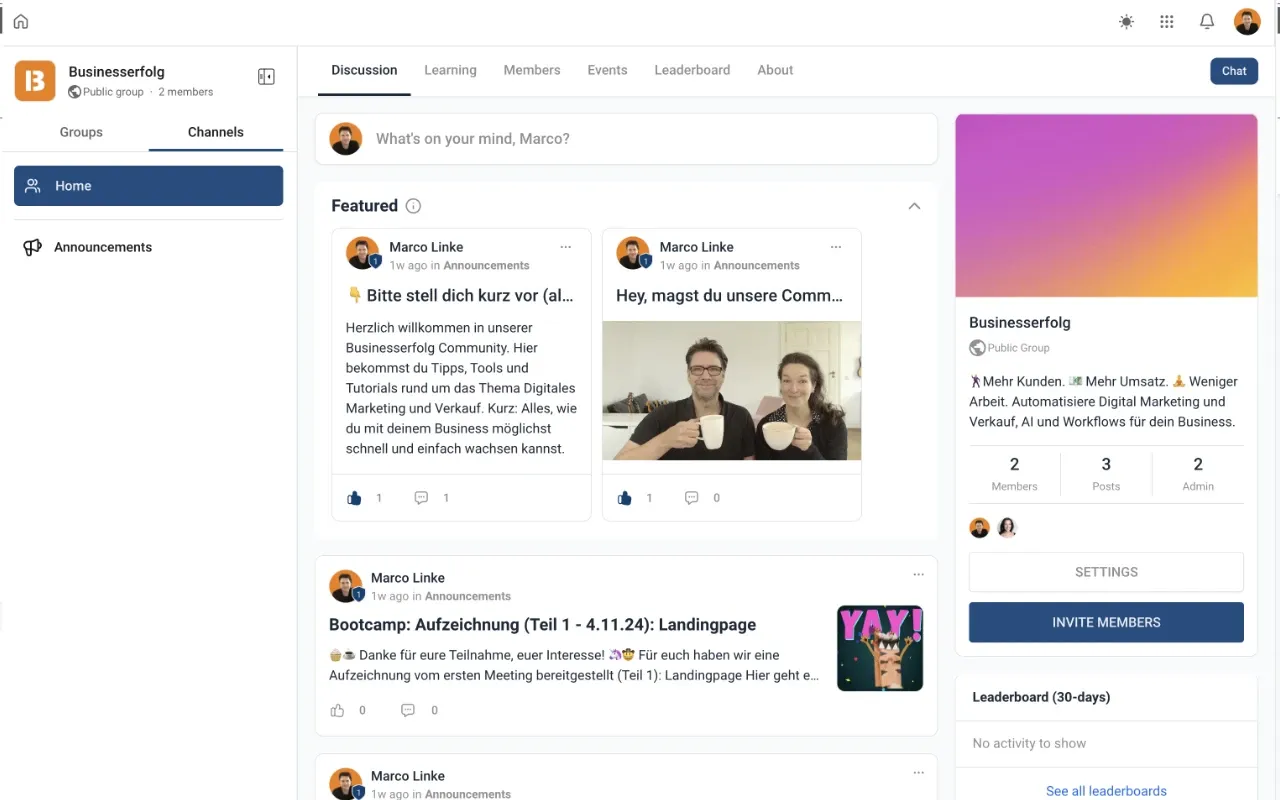1280x800 pixels.
Task: Click the info icon next to Featured
Action: pyautogui.click(x=413, y=205)
